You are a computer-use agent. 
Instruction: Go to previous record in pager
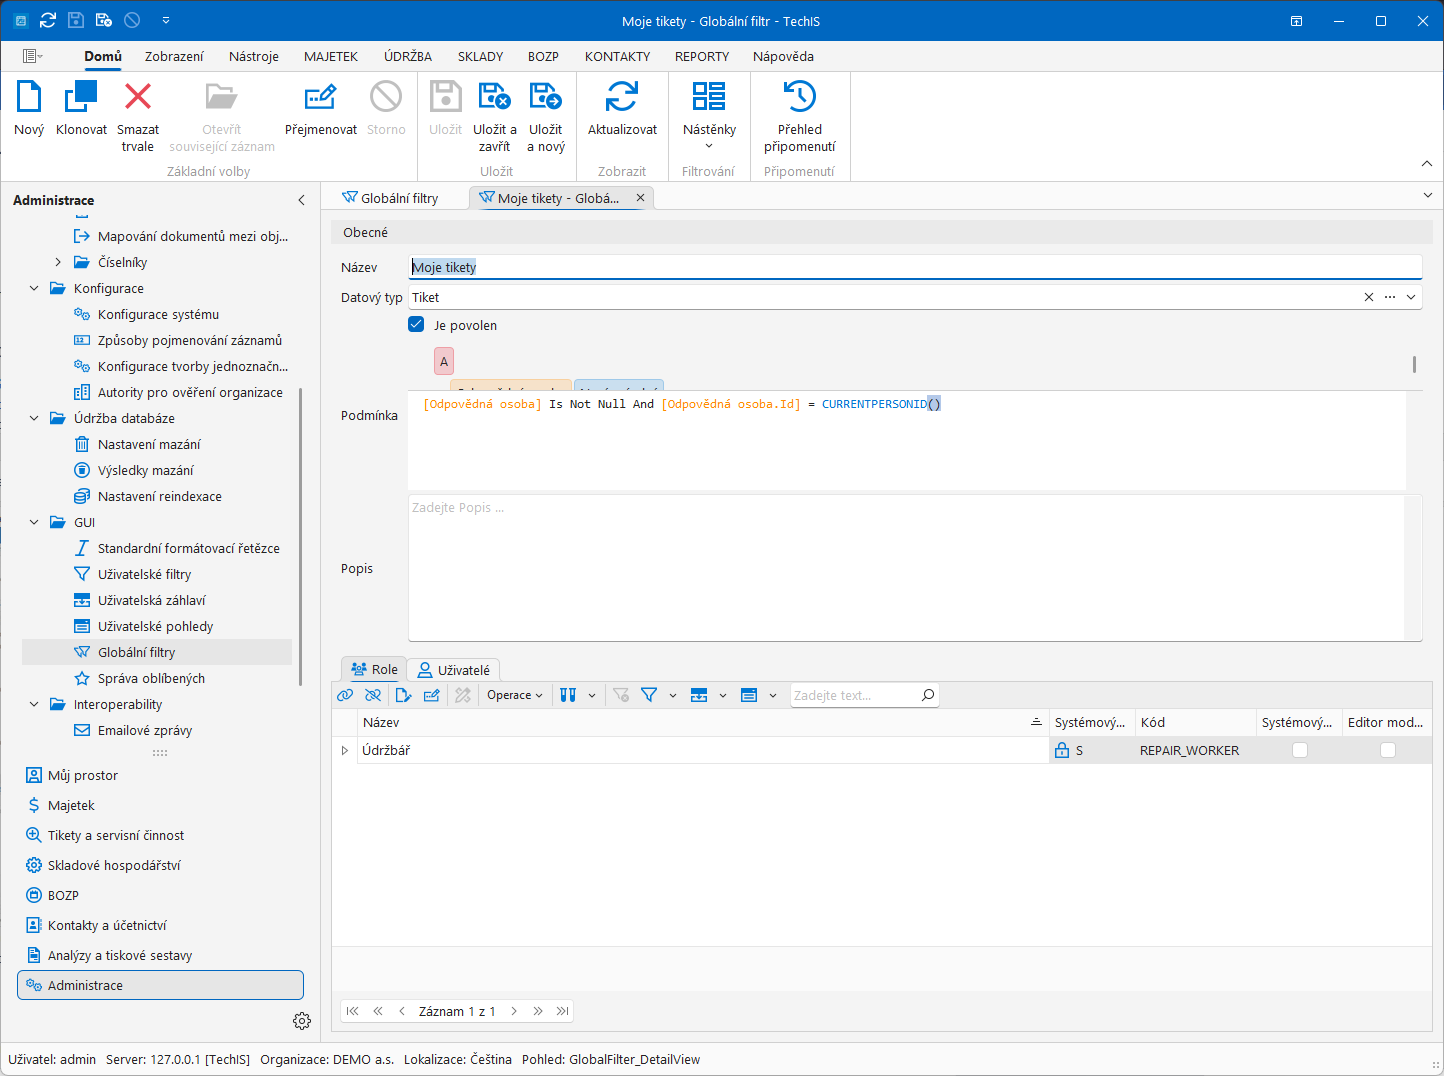[x=402, y=1011]
